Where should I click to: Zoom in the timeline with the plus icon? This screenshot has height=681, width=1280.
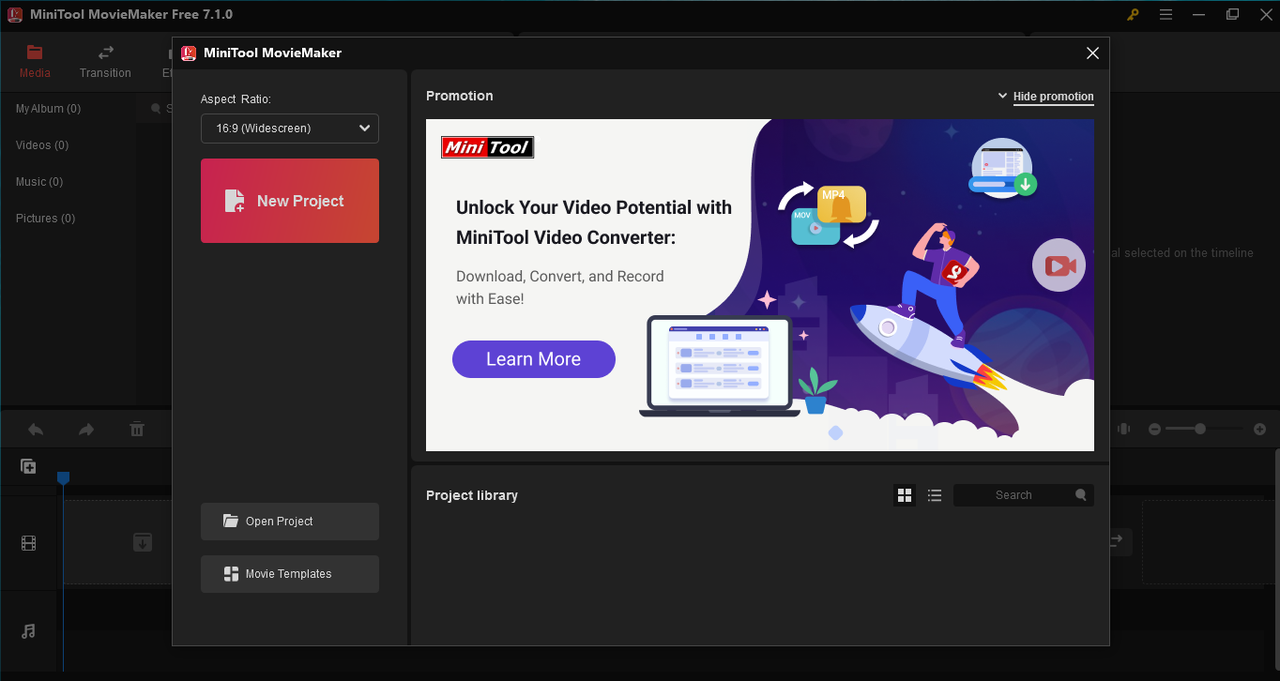tap(1260, 428)
